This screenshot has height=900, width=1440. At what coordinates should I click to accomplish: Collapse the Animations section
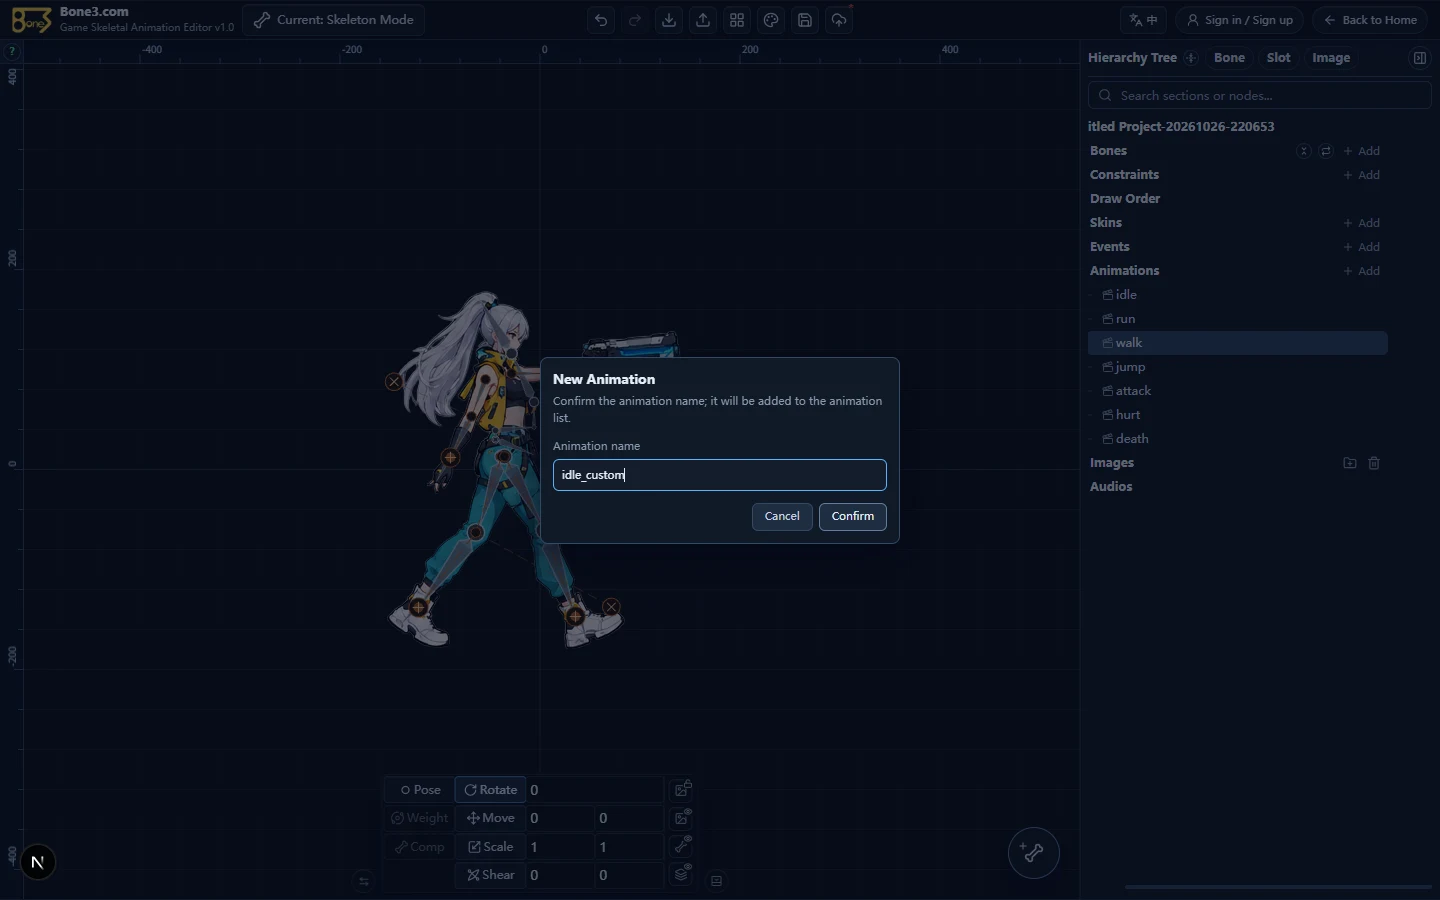click(1124, 271)
